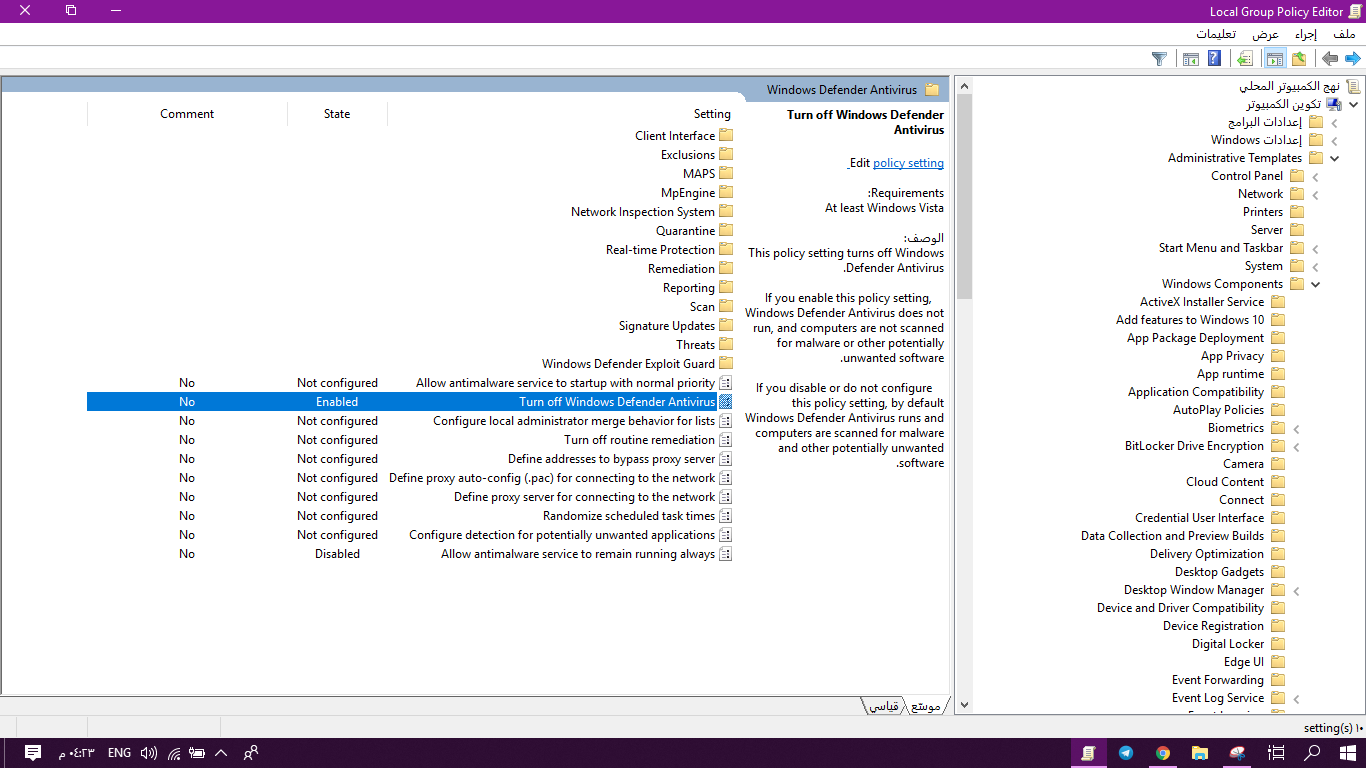The width and height of the screenshot is (1366, 768).
Task: Click the taskbar search magnifier icon
Action: (x=1312, y=753)
